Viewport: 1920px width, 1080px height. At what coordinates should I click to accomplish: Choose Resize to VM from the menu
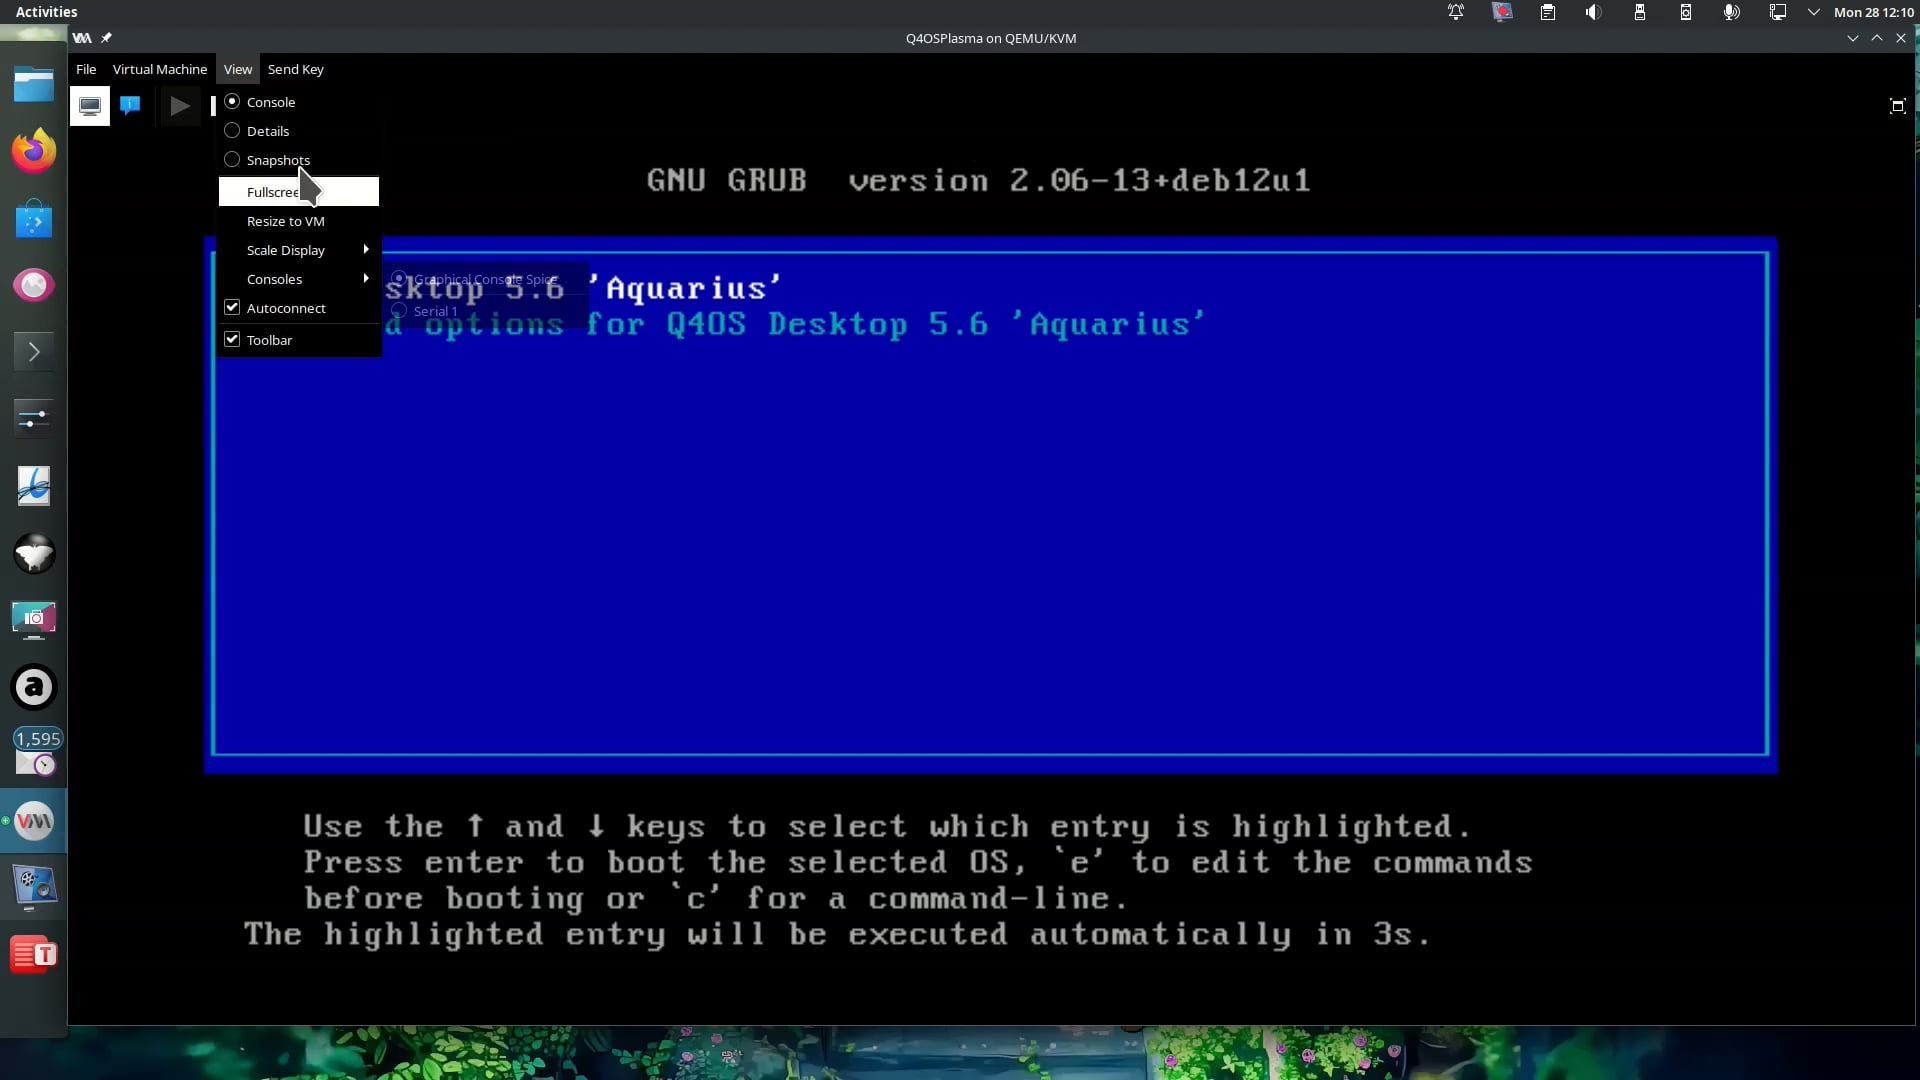286,221
